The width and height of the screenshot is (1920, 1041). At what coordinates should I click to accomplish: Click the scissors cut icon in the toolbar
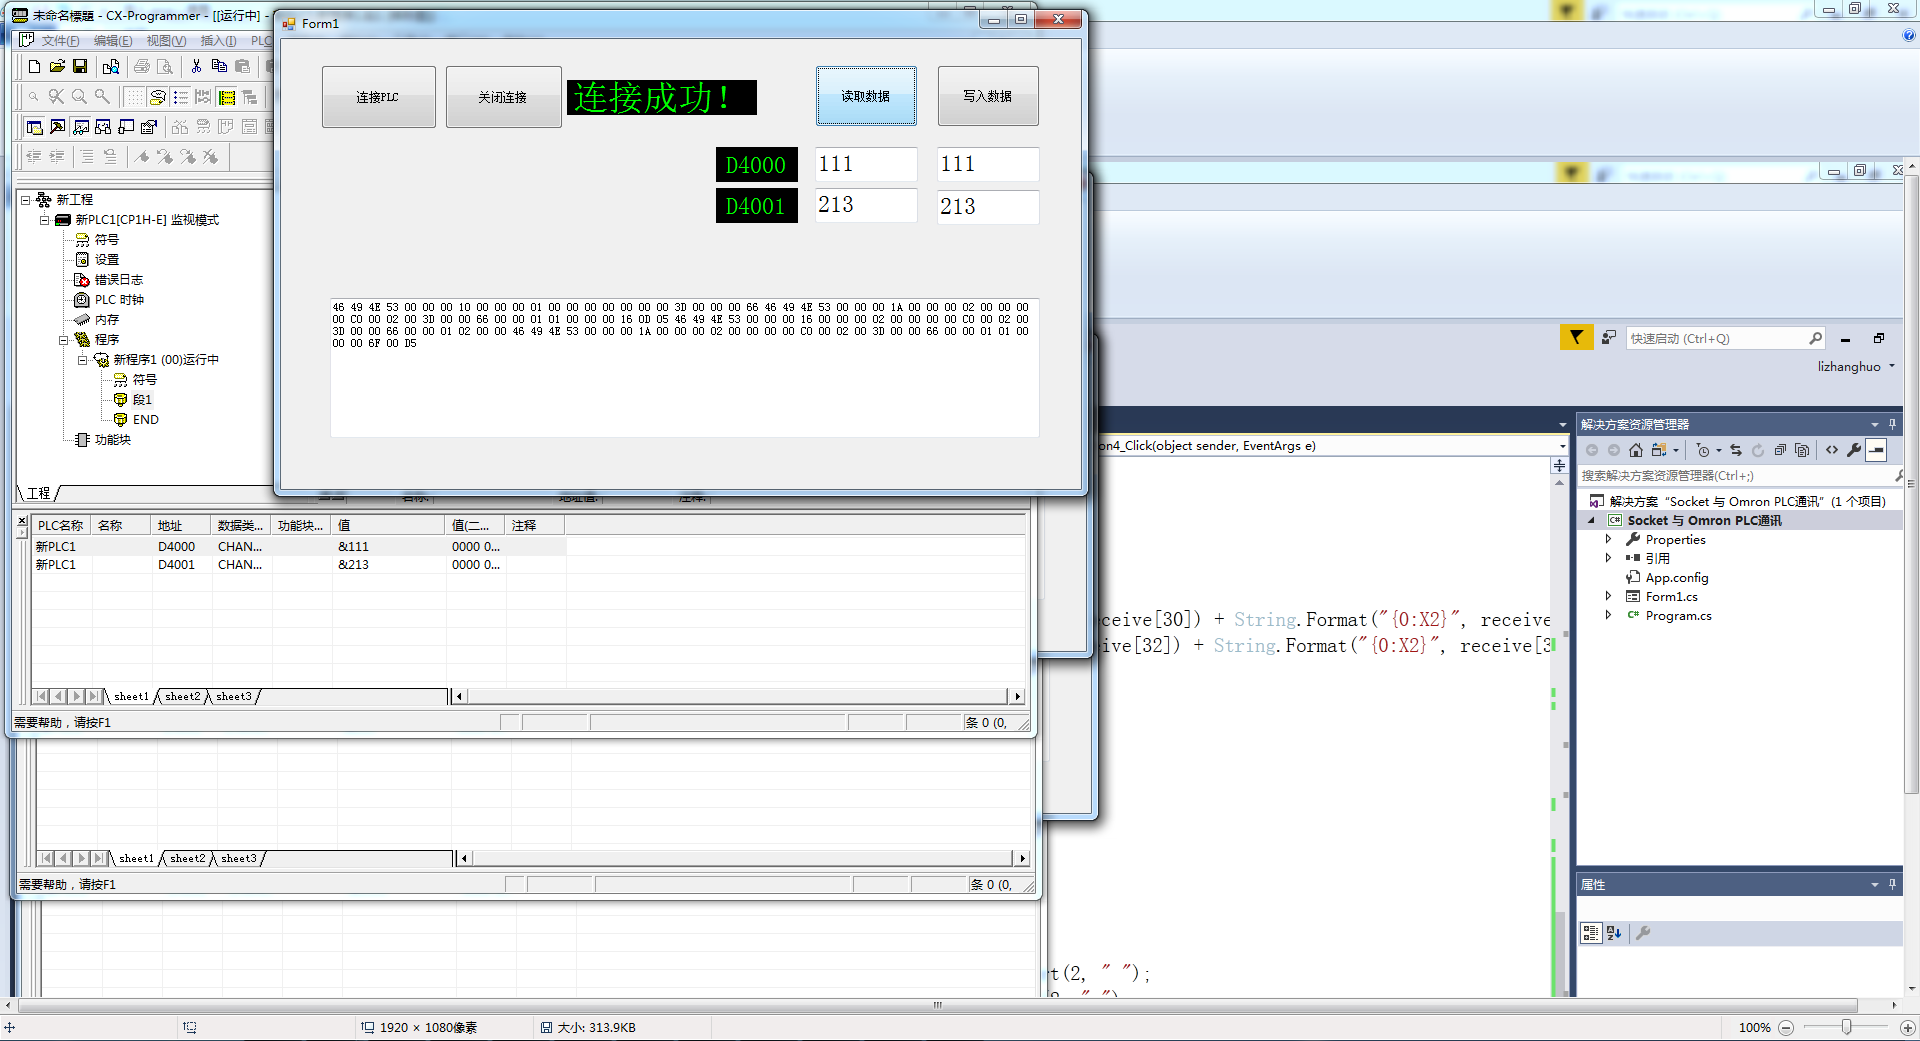click(x=196, y=66)
